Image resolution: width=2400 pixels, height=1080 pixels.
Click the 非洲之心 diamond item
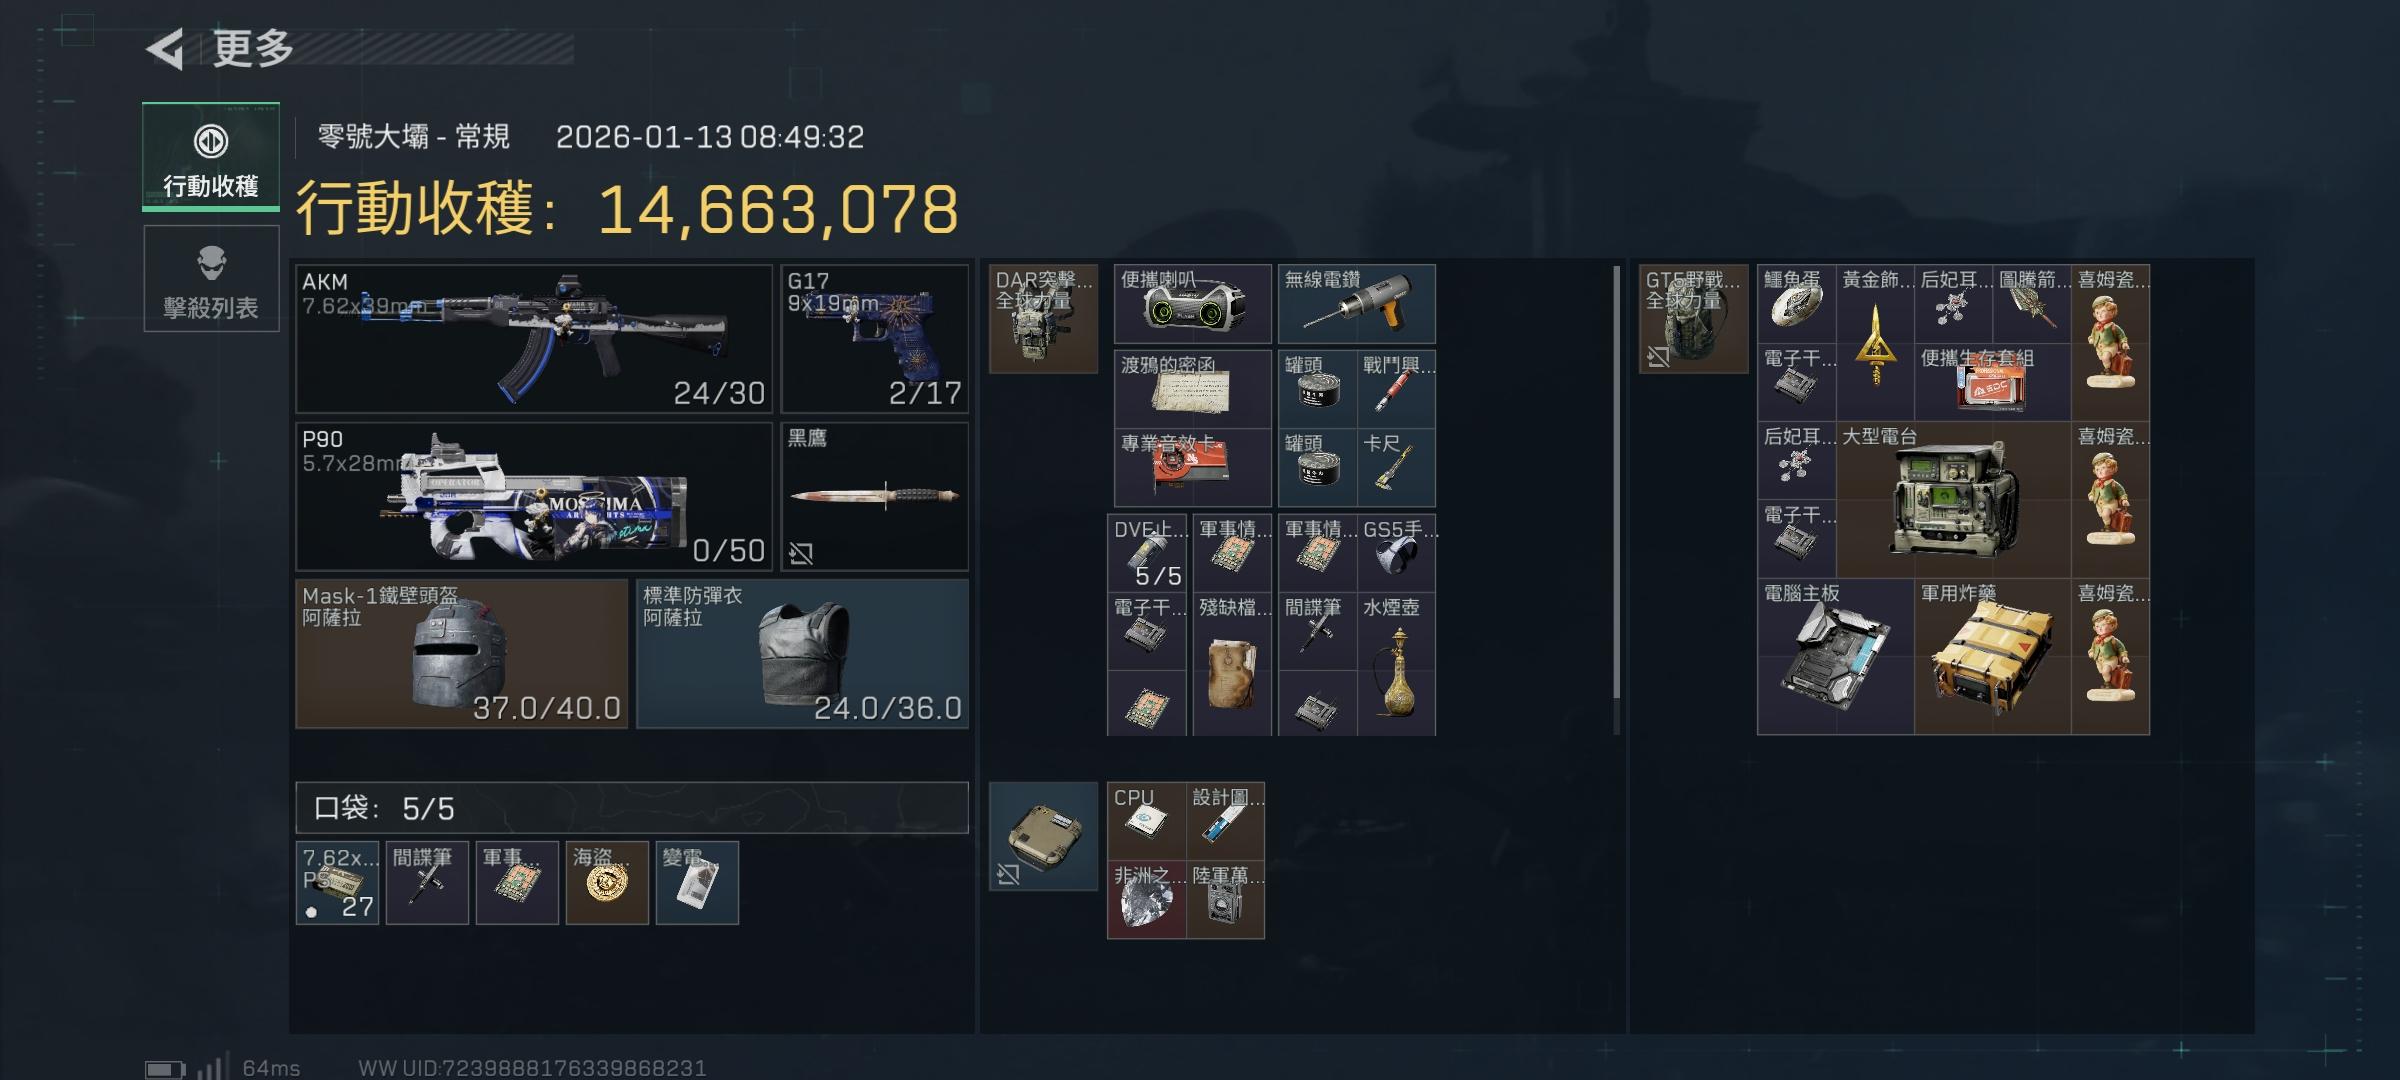(1146, 900)
